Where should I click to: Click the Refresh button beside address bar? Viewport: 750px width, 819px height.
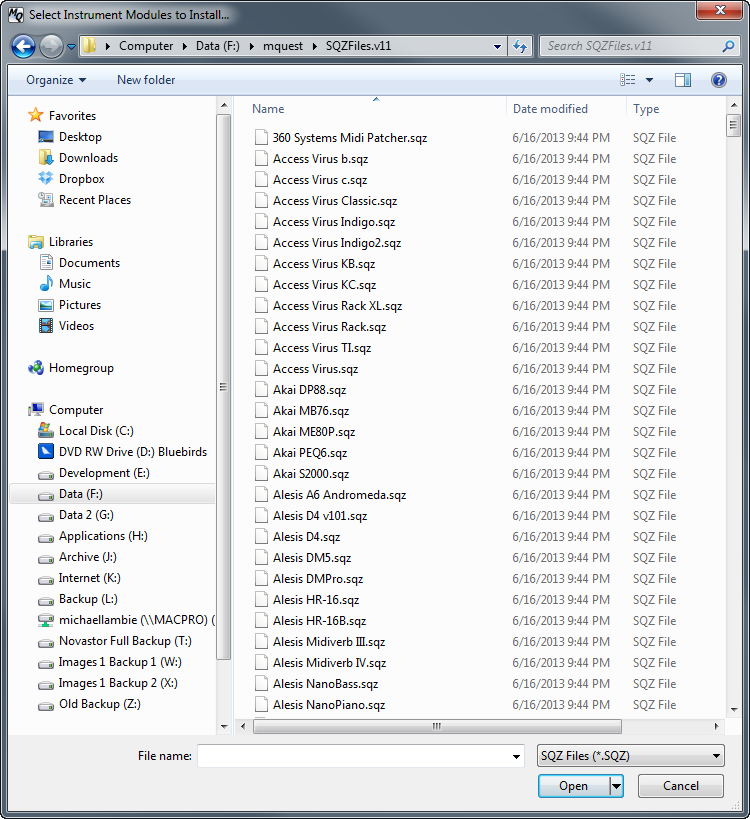(520, 46)
